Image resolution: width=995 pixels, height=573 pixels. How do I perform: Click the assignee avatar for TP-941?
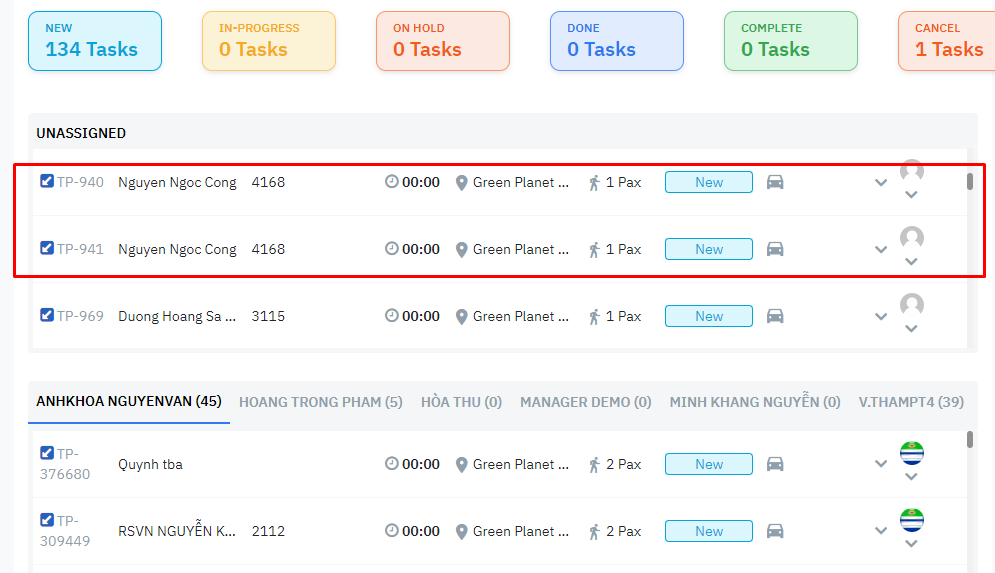(x=911, y=238)
